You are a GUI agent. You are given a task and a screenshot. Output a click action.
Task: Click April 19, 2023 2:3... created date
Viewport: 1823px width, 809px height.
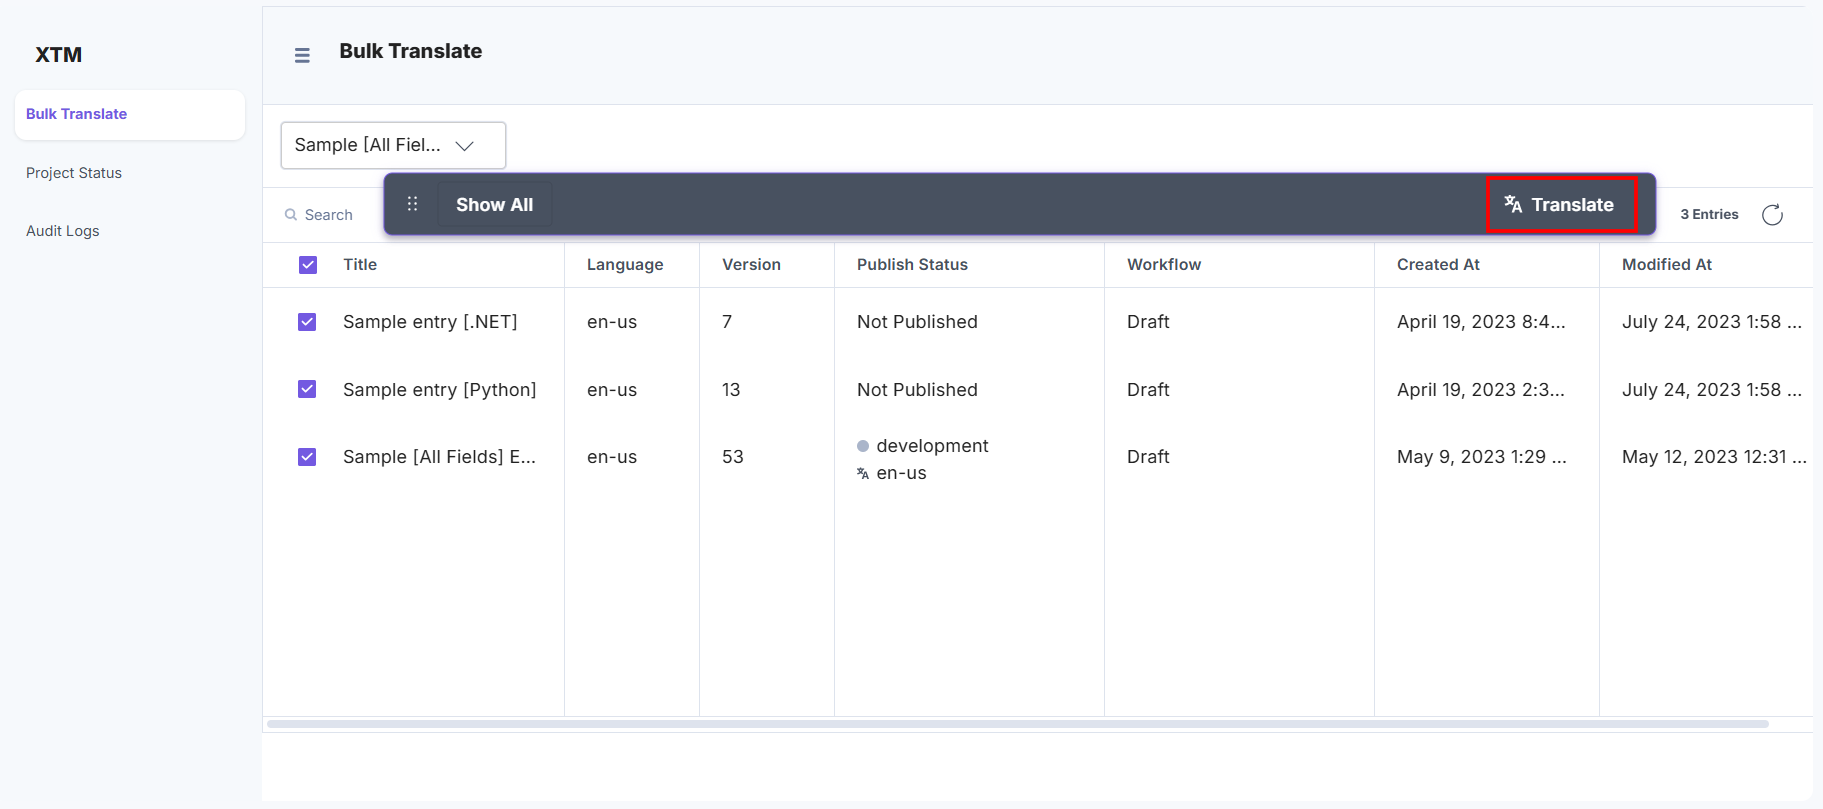[1481, 390]
